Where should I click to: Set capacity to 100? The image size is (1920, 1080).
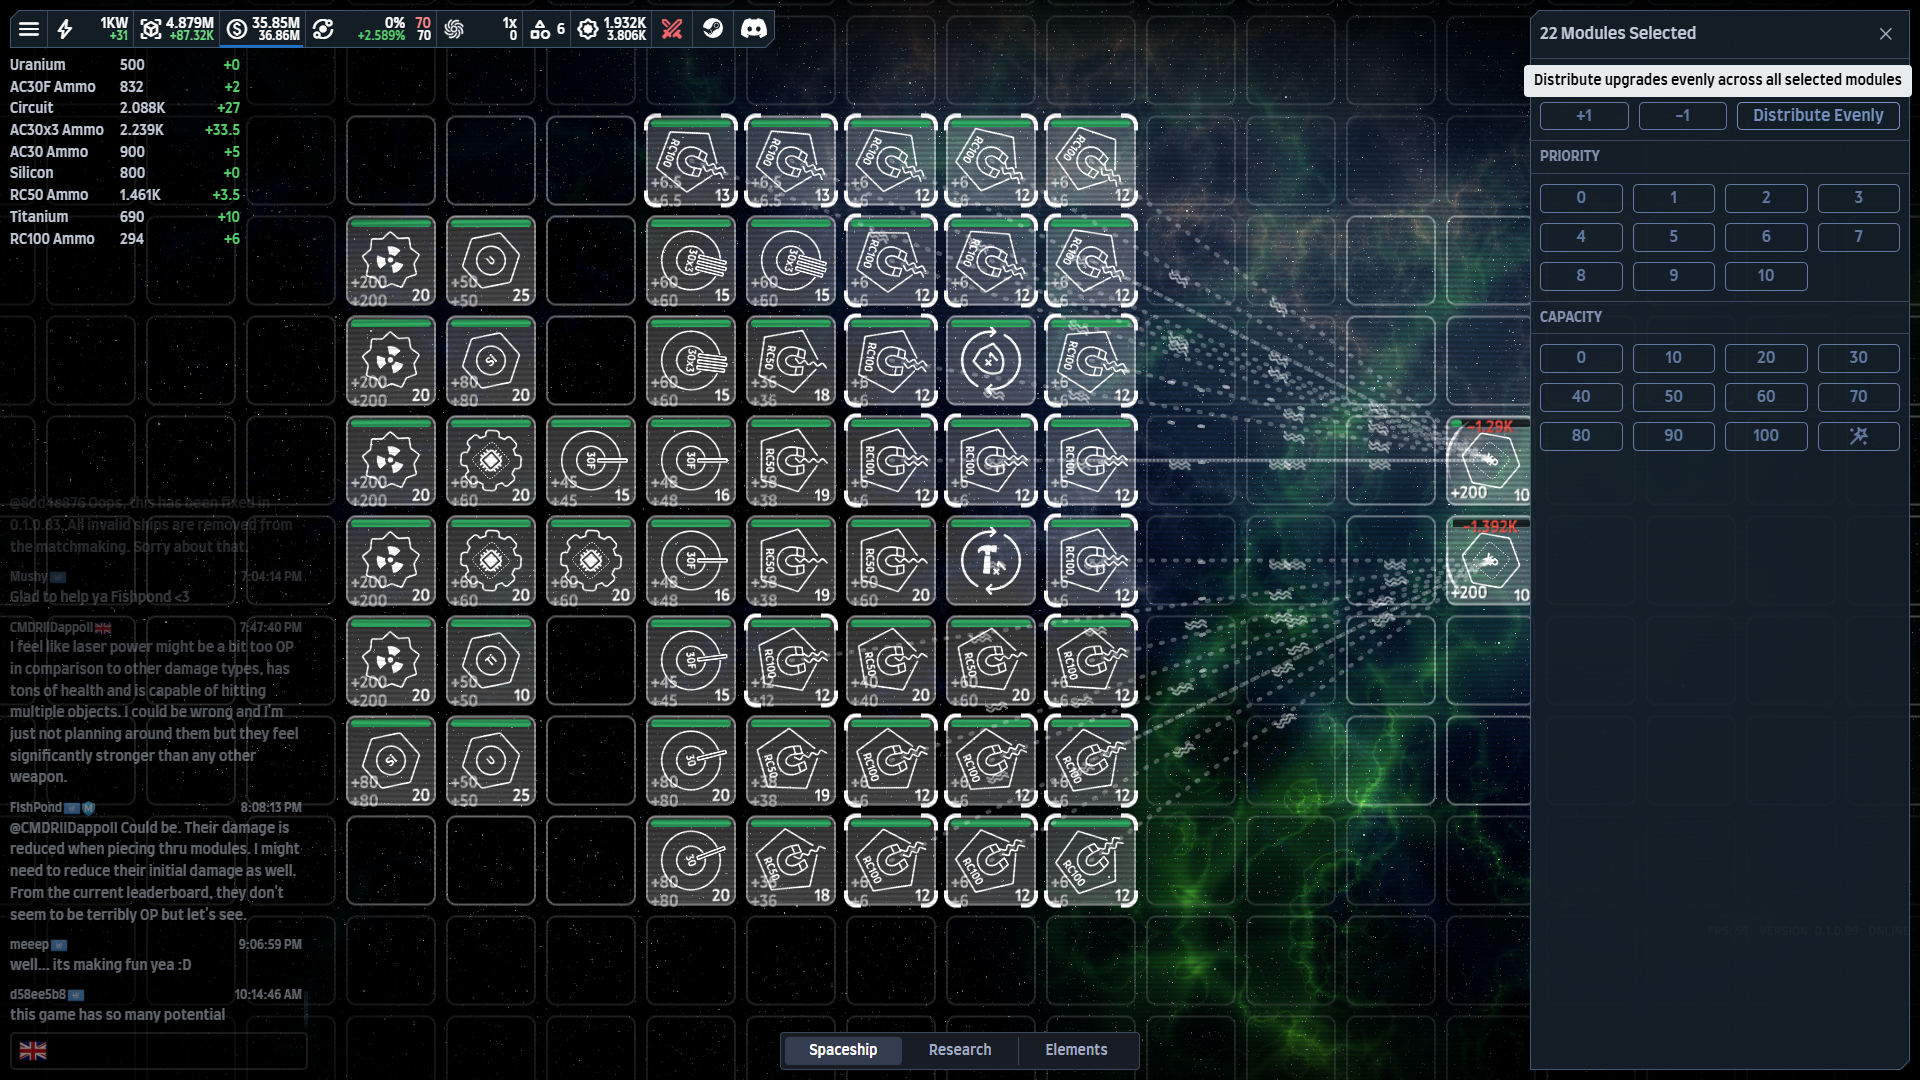[1766, 436]
